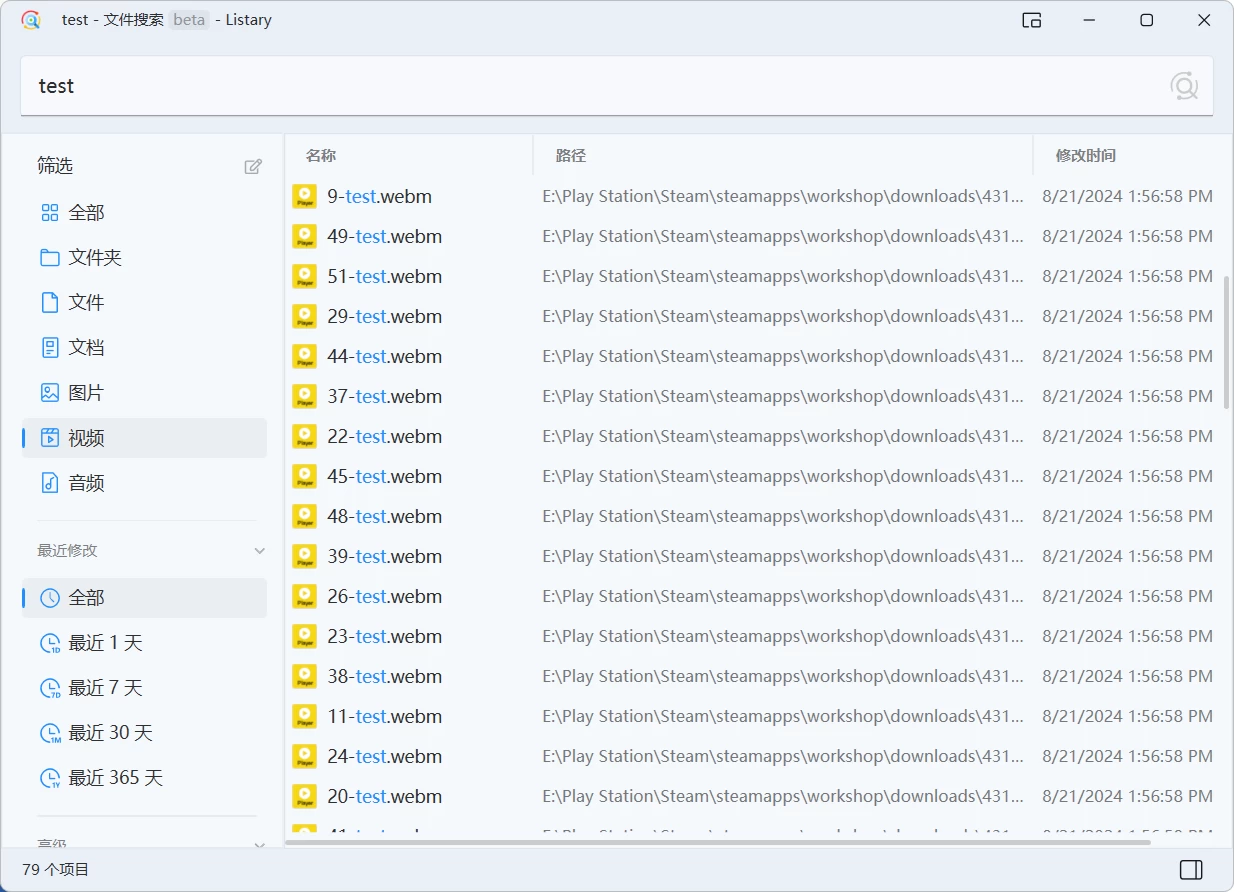The image size is (1234, 892).
Task: Select file 39-test.webm
Action: pos(385,556)
